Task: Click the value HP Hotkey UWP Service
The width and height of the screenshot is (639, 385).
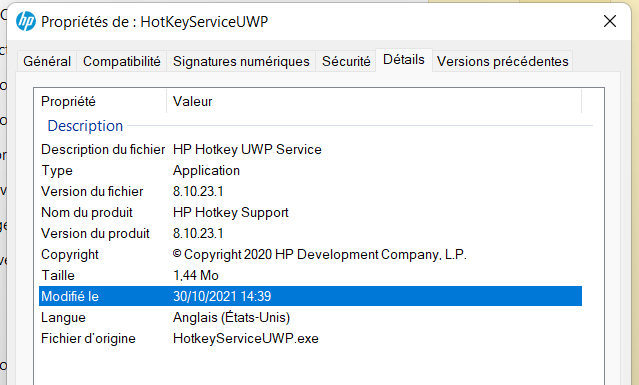Action: [x=247, y=150]
